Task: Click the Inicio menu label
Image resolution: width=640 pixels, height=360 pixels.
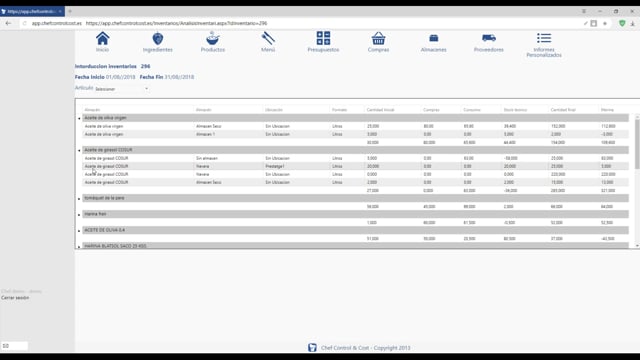Action: (x=102, y=49)
